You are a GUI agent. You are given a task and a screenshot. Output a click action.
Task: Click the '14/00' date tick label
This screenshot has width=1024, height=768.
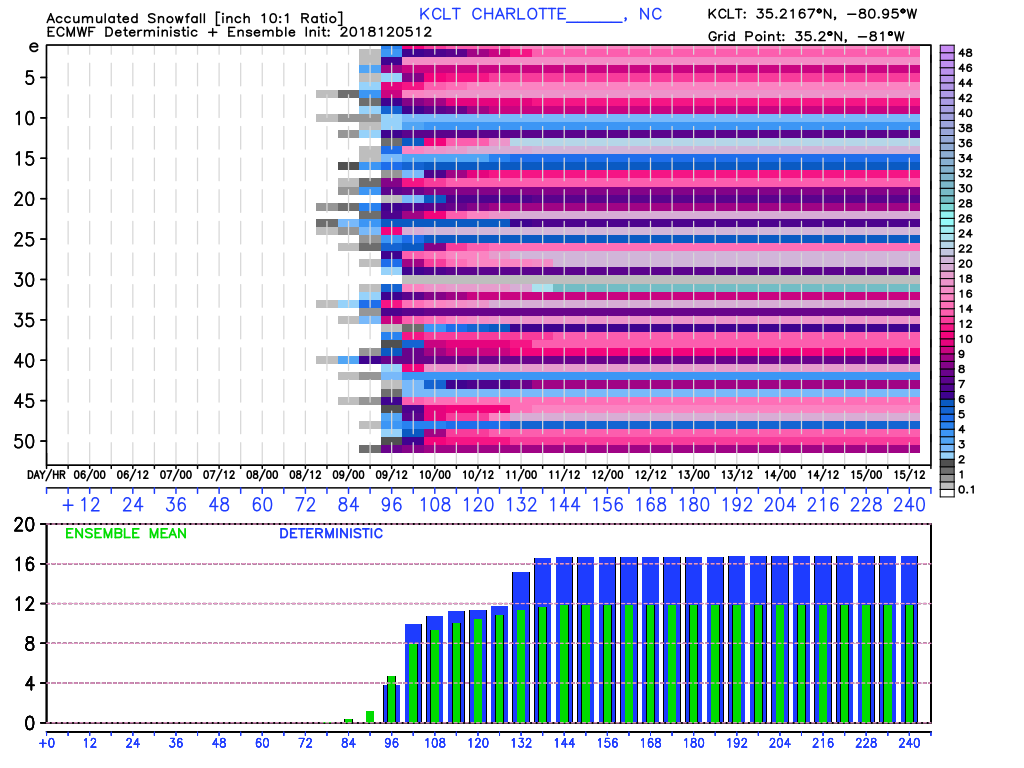click(x=780, y=475)
